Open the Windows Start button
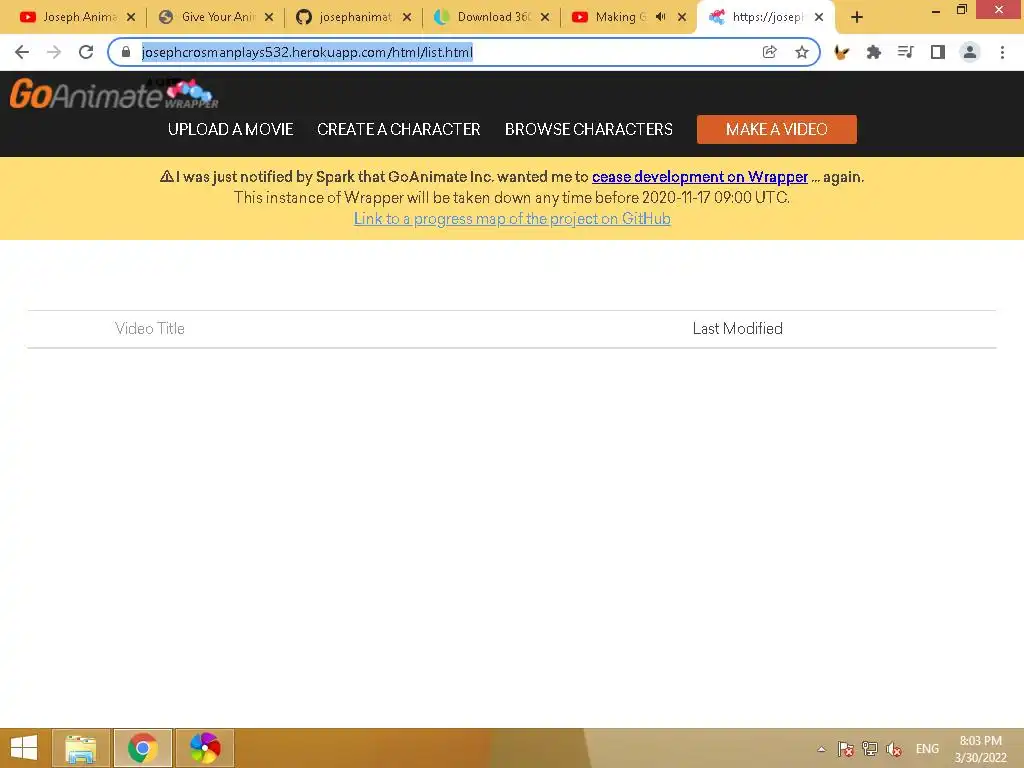1024x768 pixels. point(24,748)
